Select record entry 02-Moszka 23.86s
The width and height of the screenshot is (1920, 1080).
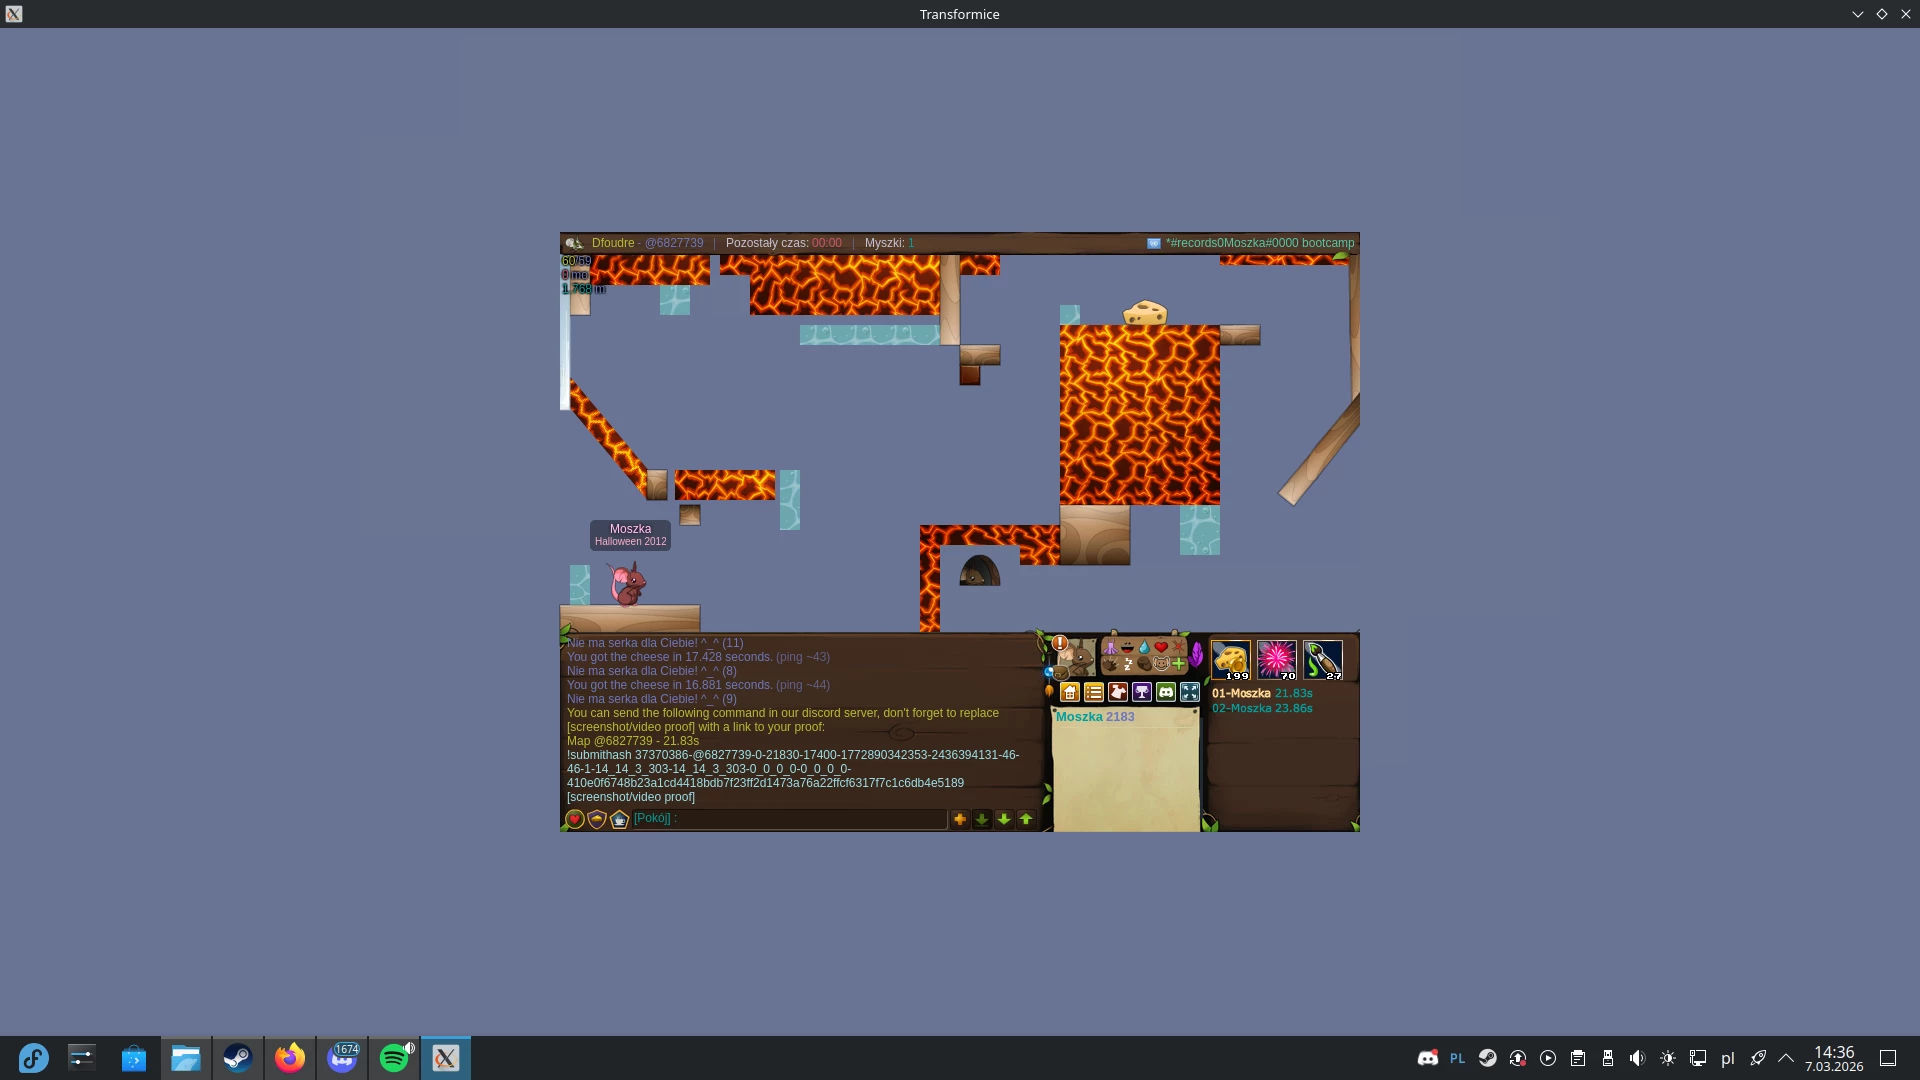1262,708
